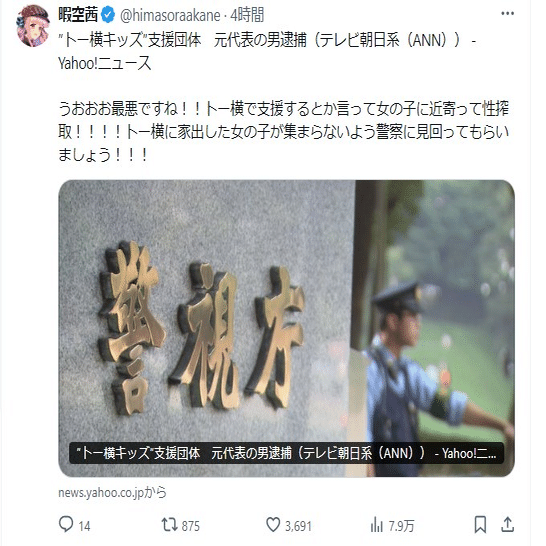Click the reply count 14

pos(84,526)
